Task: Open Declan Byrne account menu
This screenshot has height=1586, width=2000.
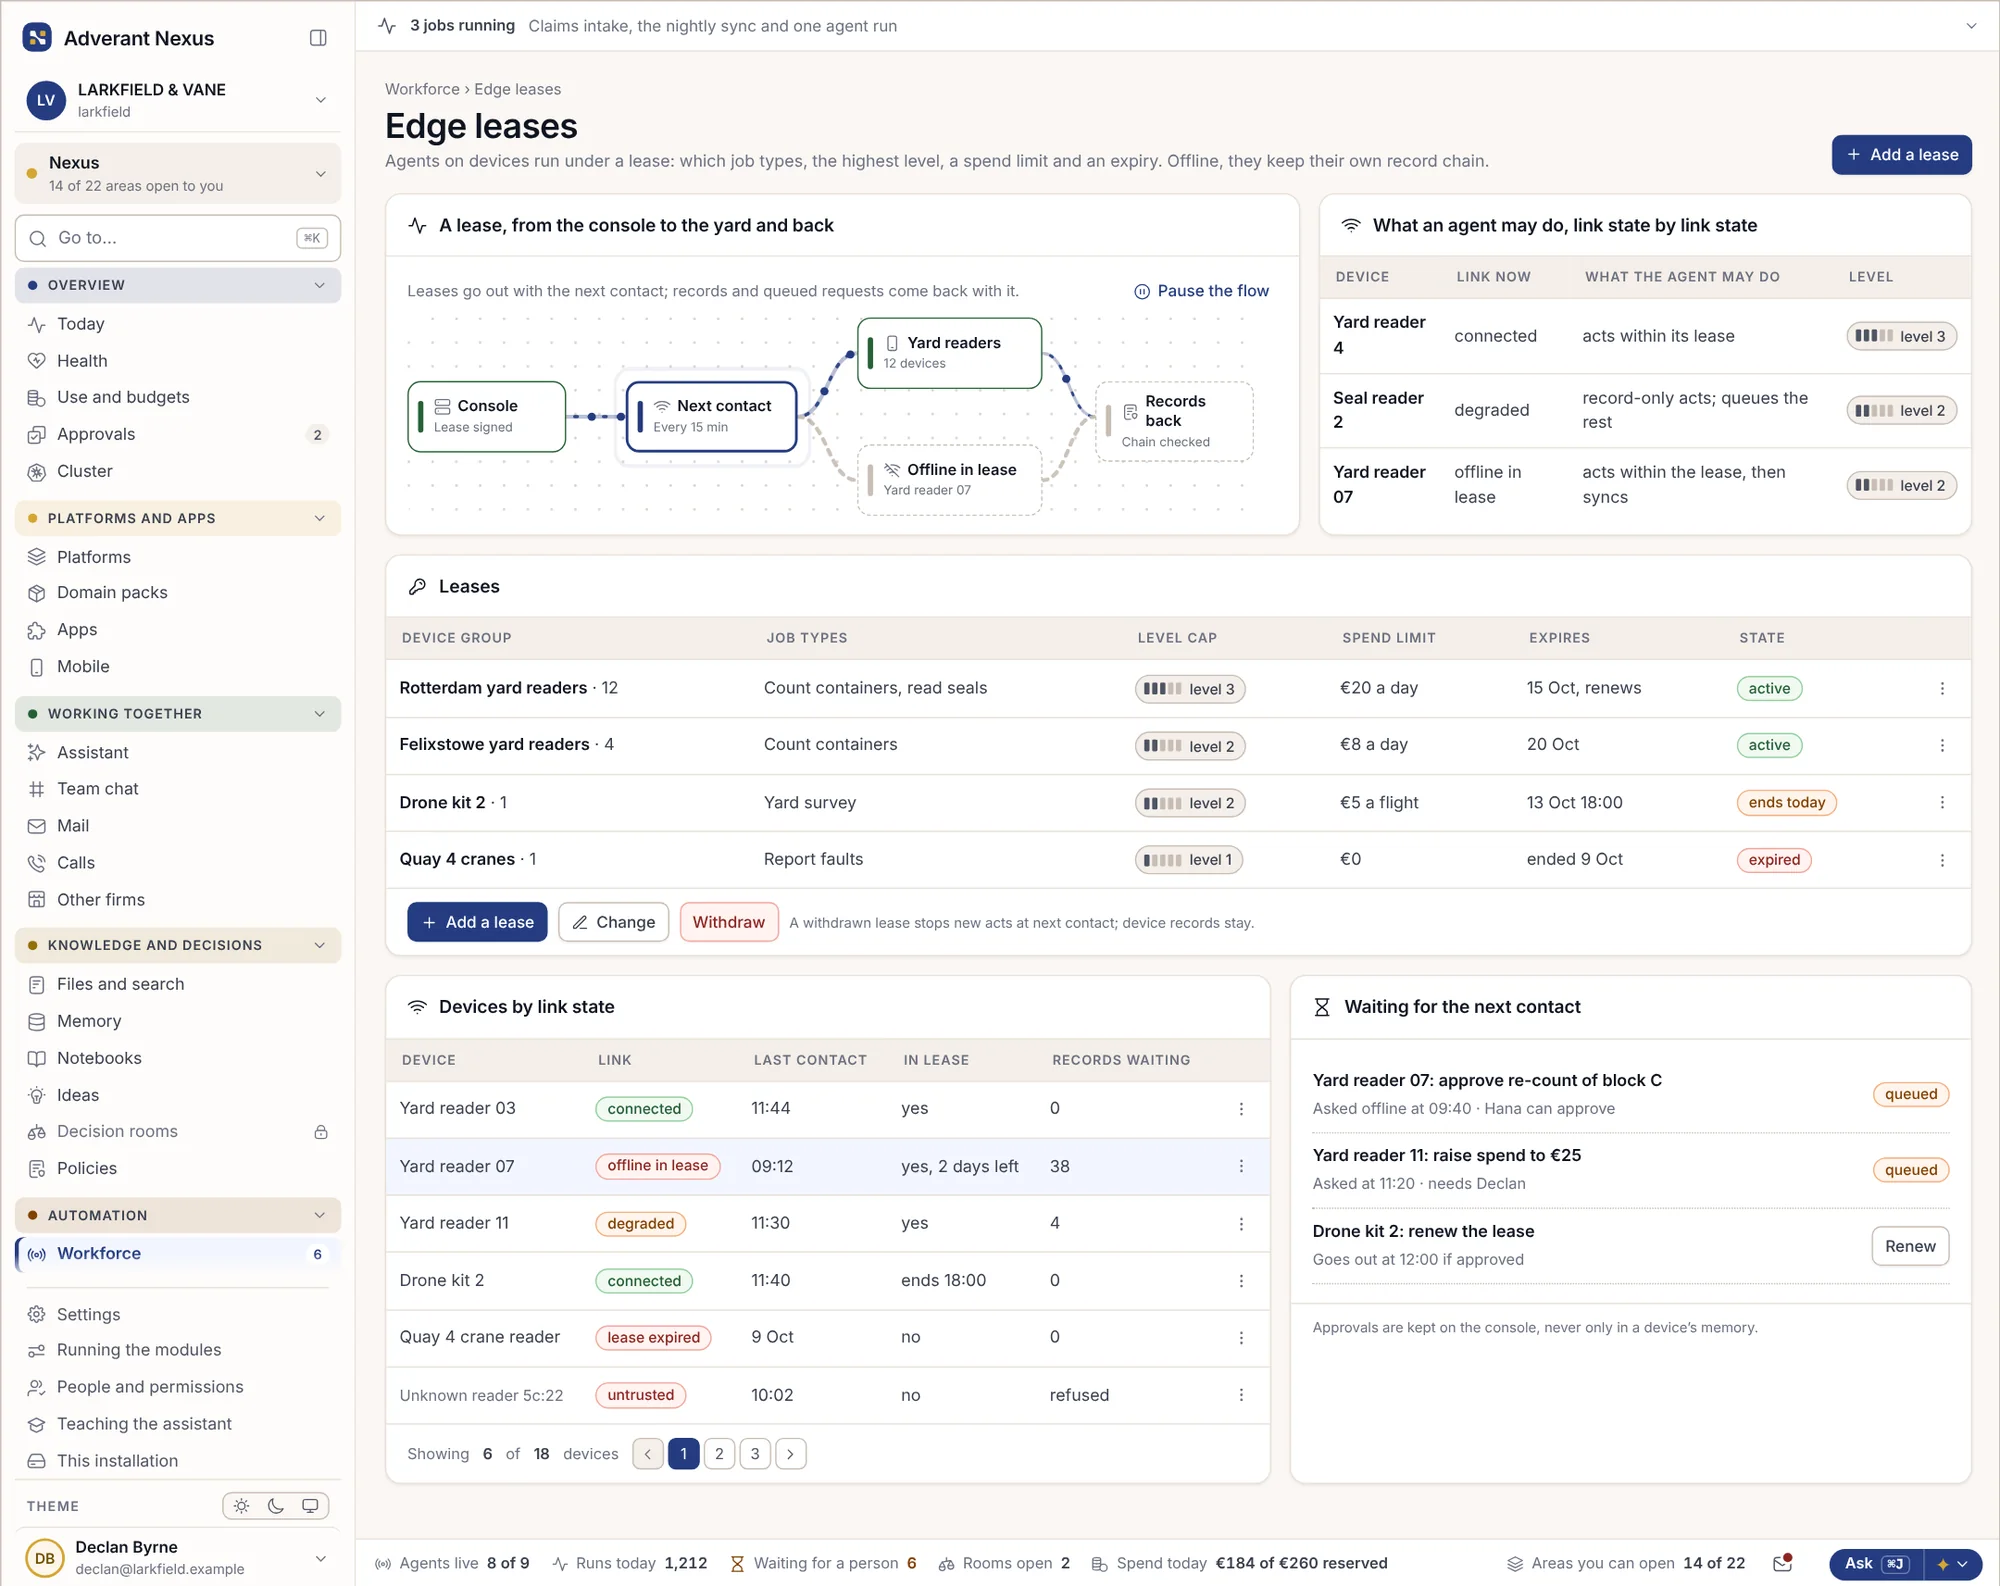Action: coord(178,1558)
